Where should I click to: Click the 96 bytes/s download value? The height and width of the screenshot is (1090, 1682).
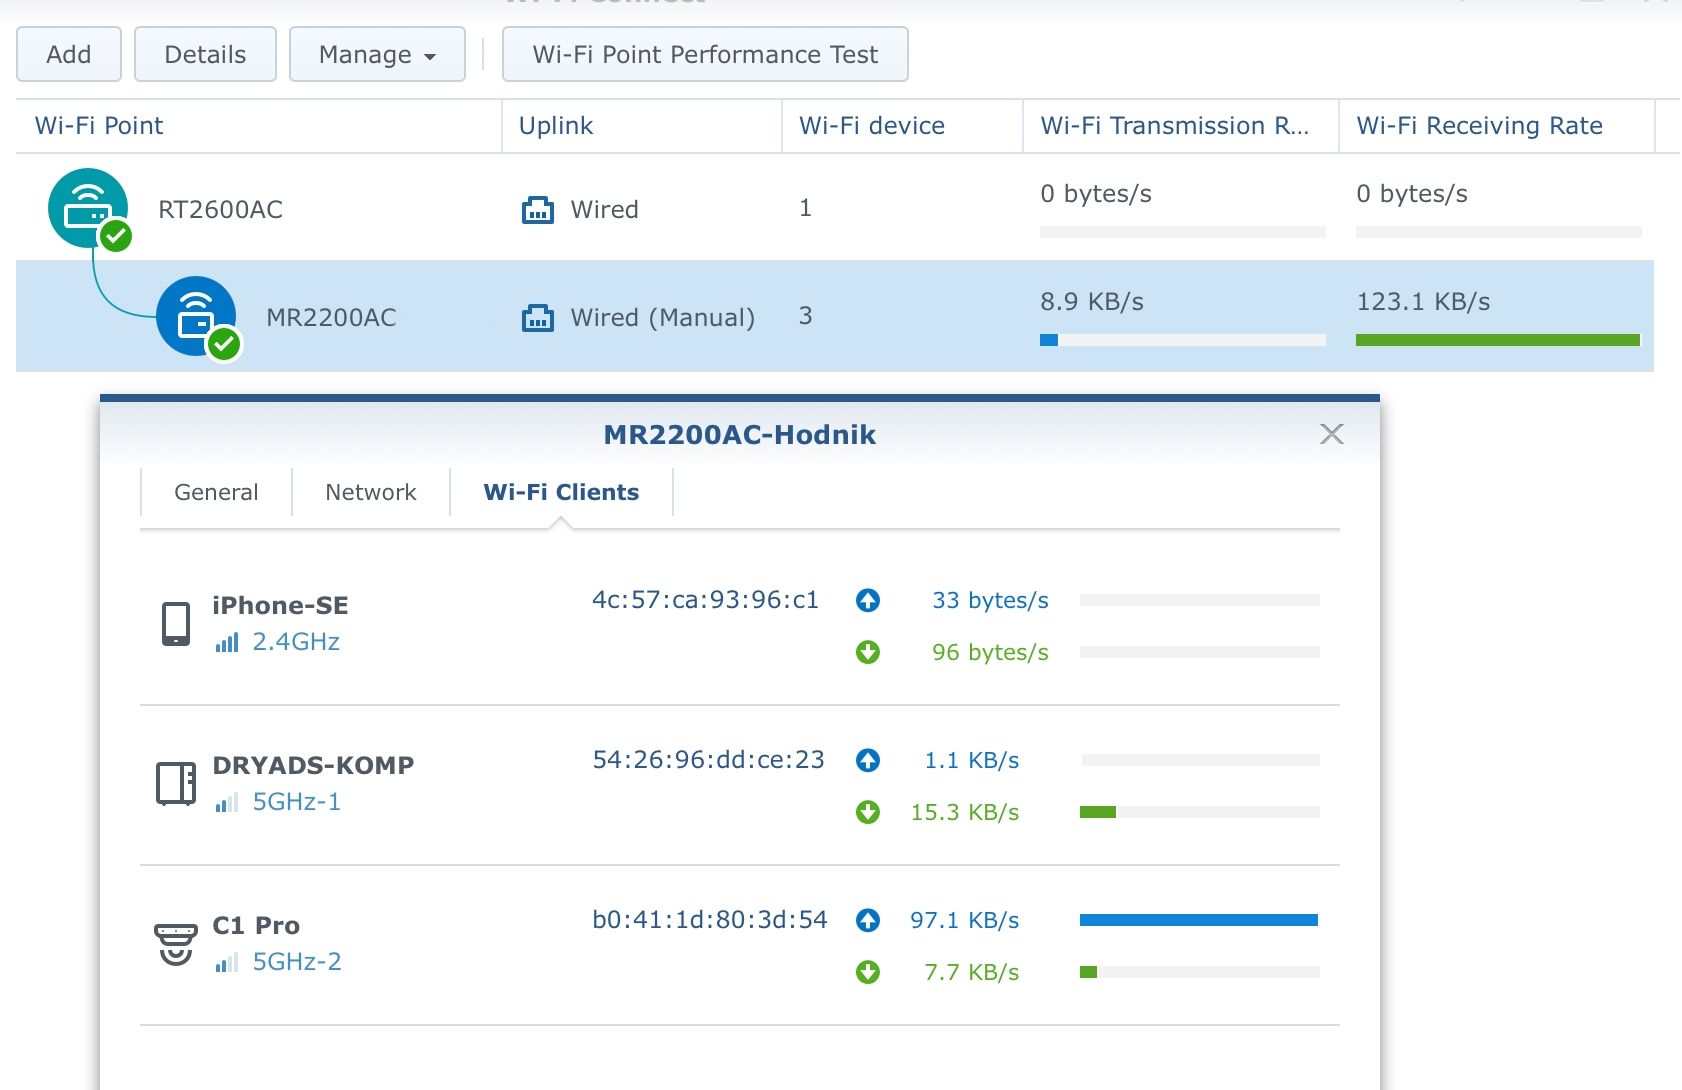tap(990, 652)
